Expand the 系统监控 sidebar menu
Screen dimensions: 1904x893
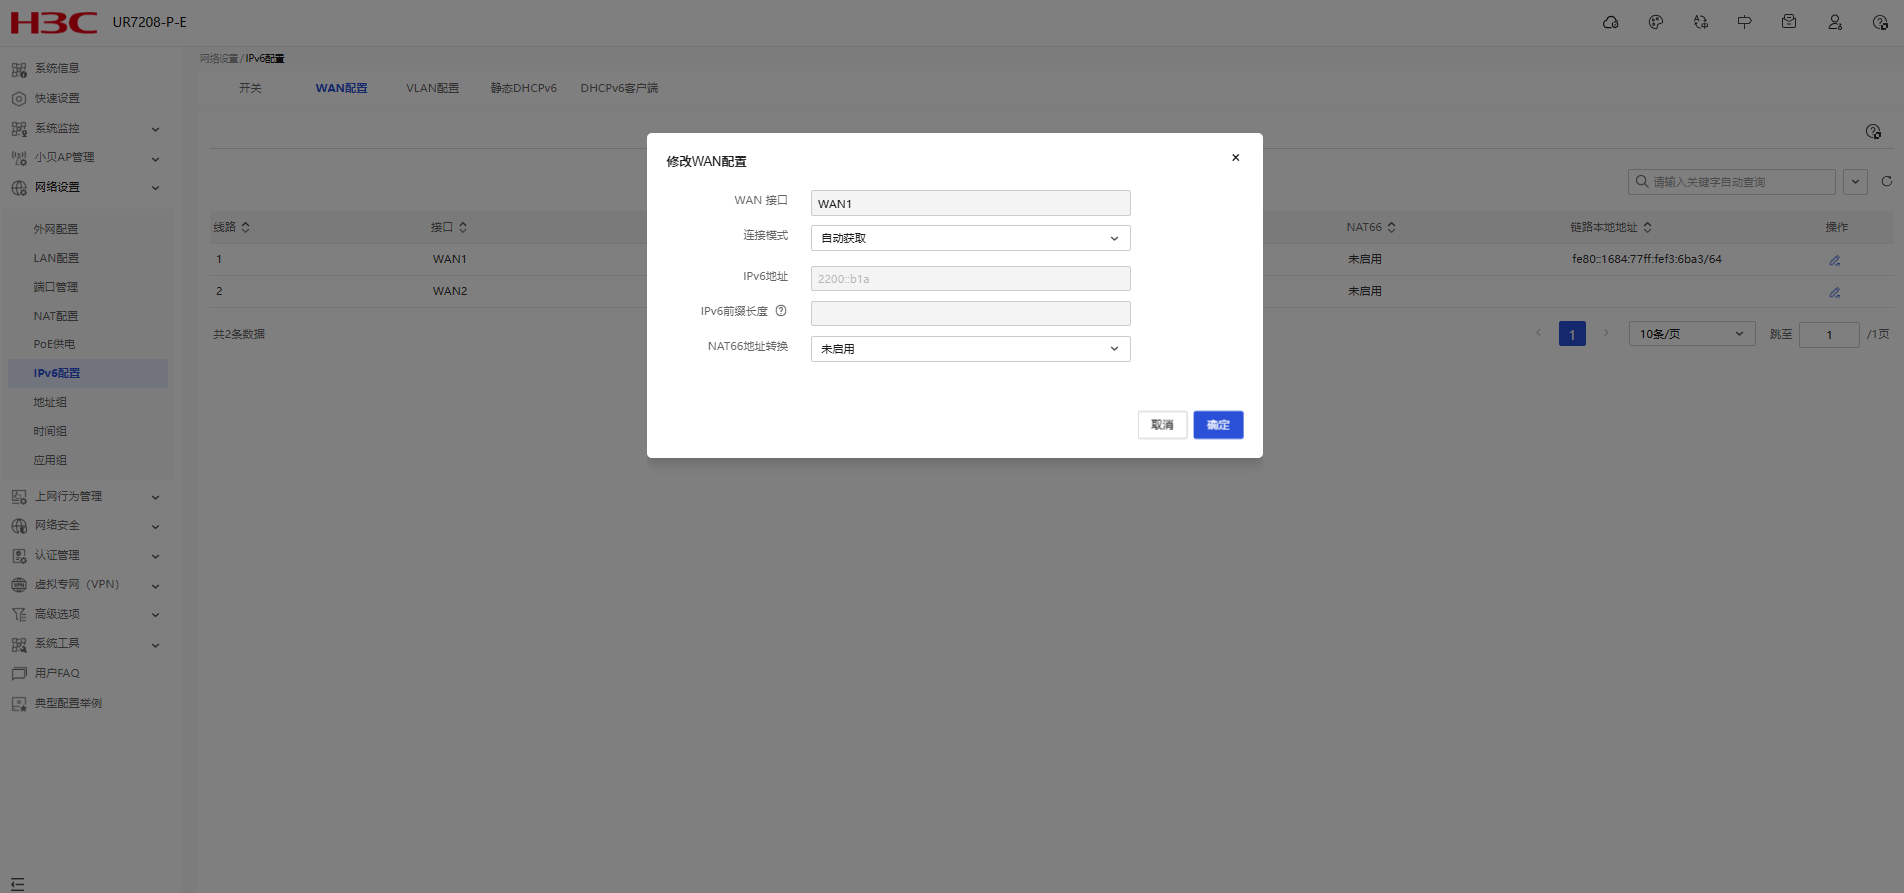pyautogui.click(x=85, y=128)
